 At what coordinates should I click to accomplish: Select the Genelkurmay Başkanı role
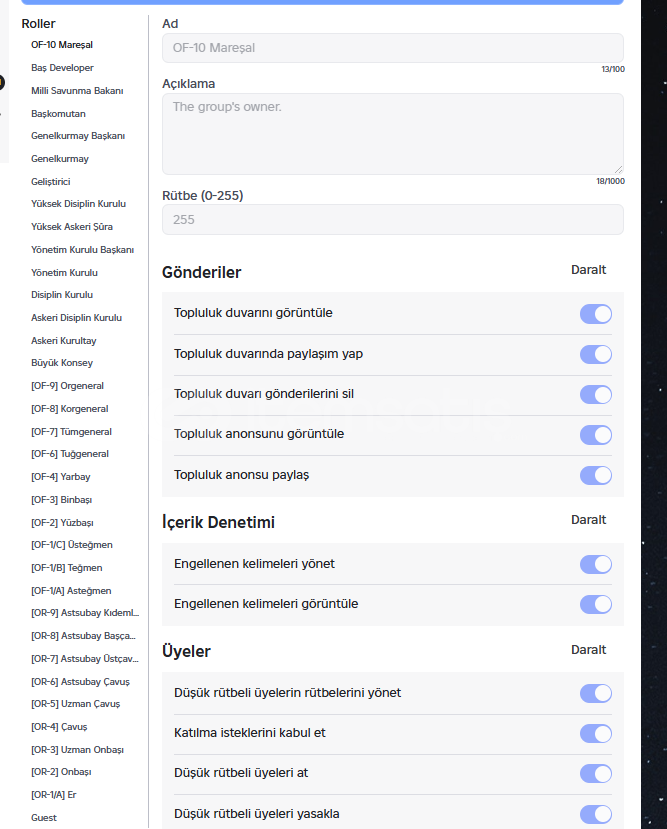78,136
